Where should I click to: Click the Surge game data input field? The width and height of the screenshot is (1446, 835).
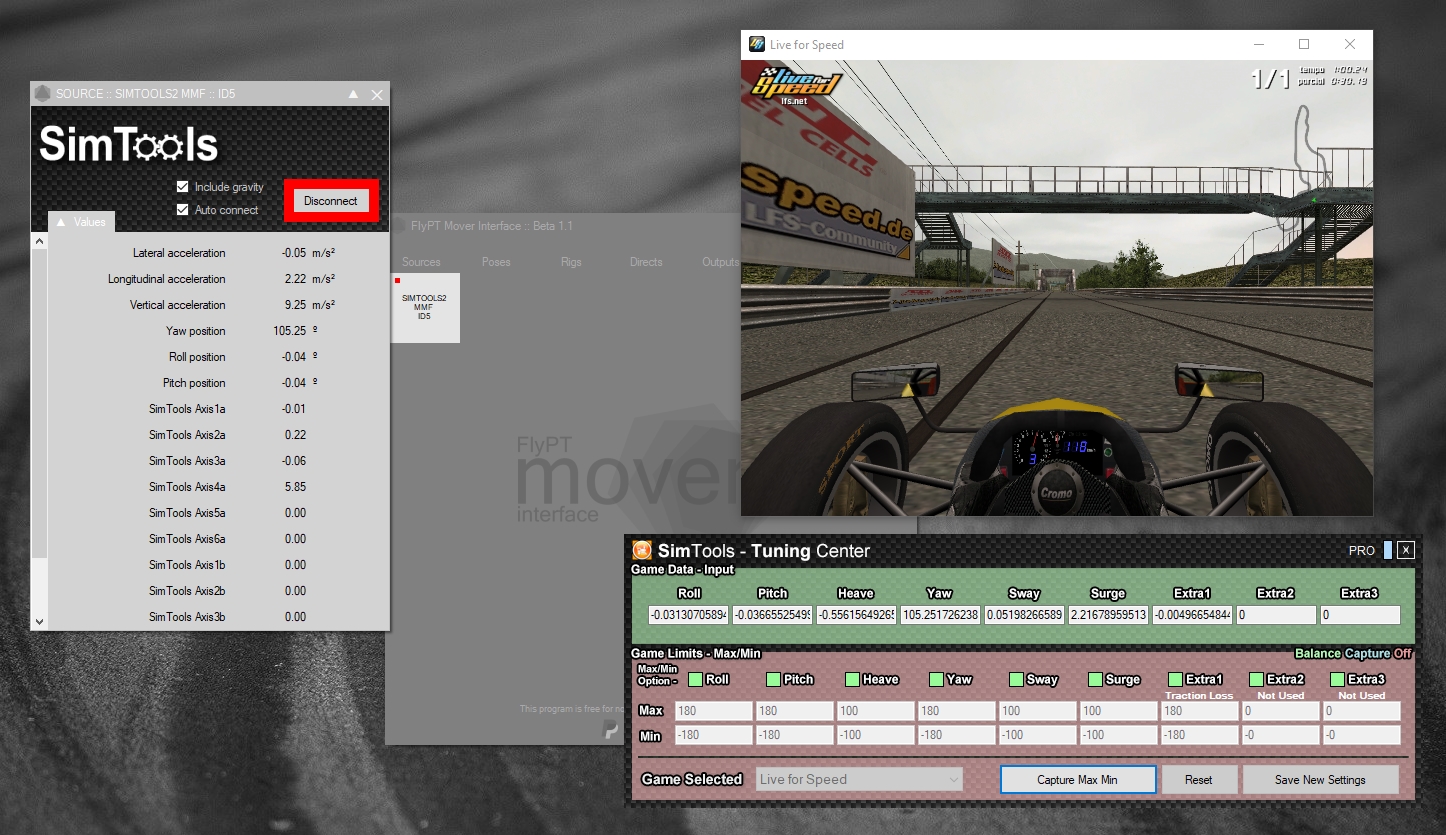click(1109, 615)
